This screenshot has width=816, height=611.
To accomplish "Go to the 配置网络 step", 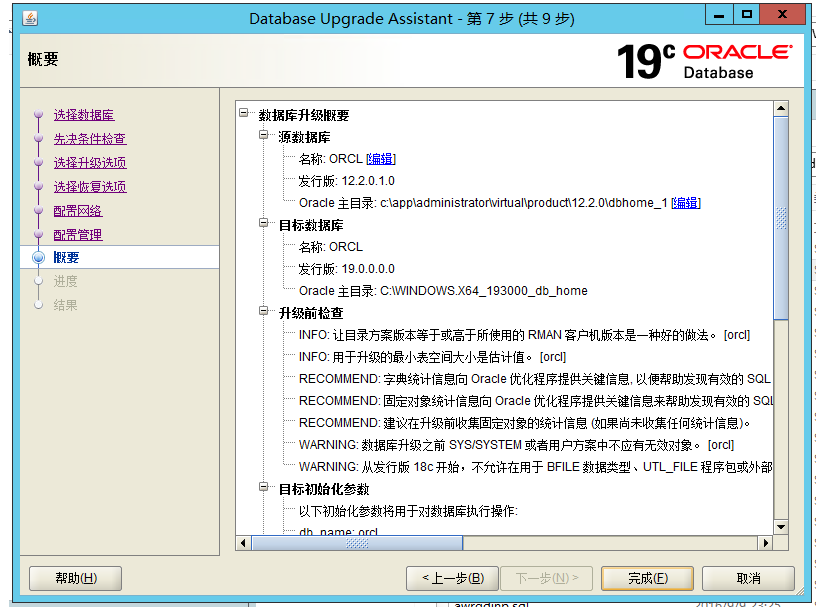I will click(x=80, y=210).
